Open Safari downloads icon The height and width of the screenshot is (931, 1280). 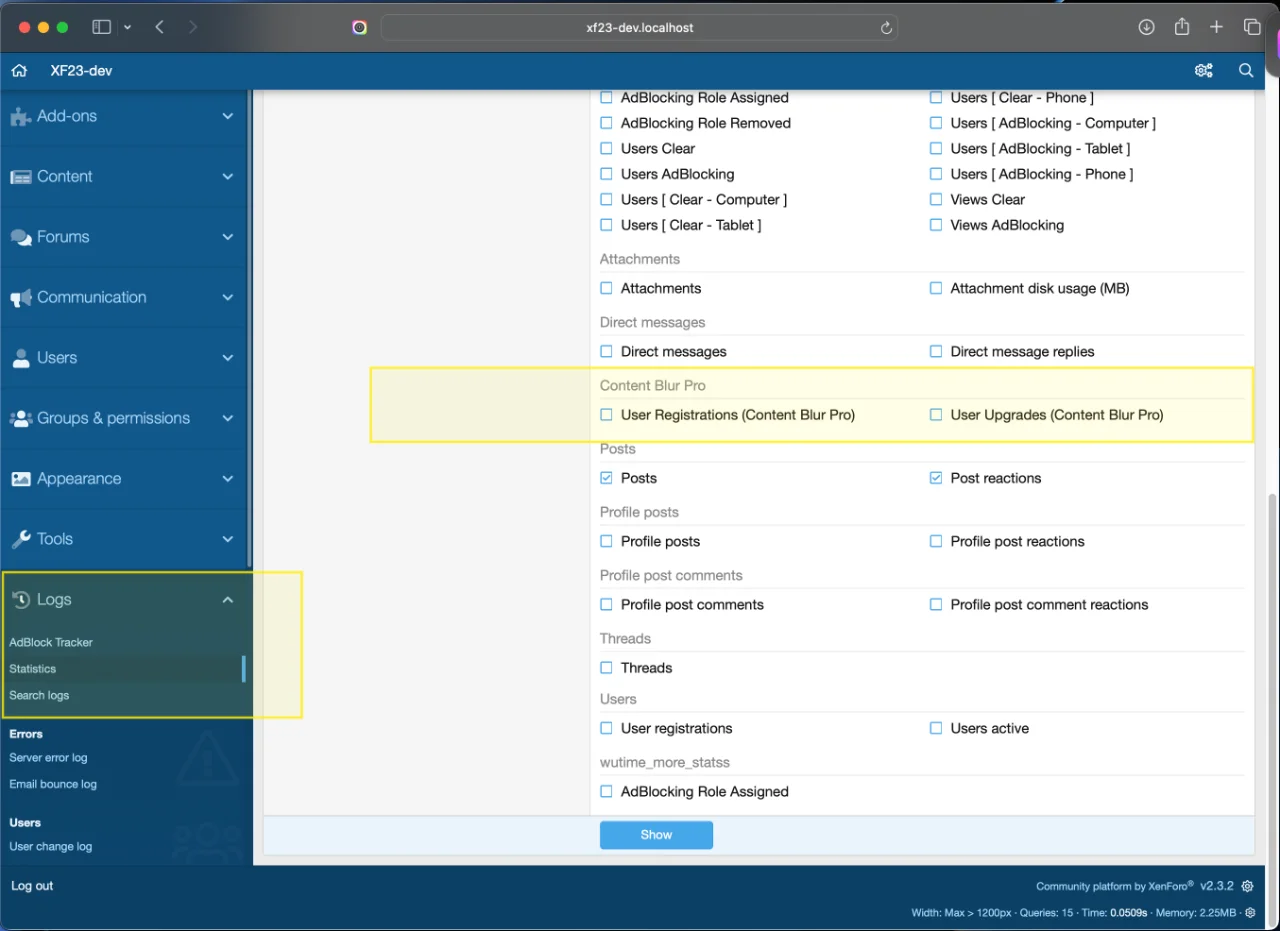(1147, 27)
